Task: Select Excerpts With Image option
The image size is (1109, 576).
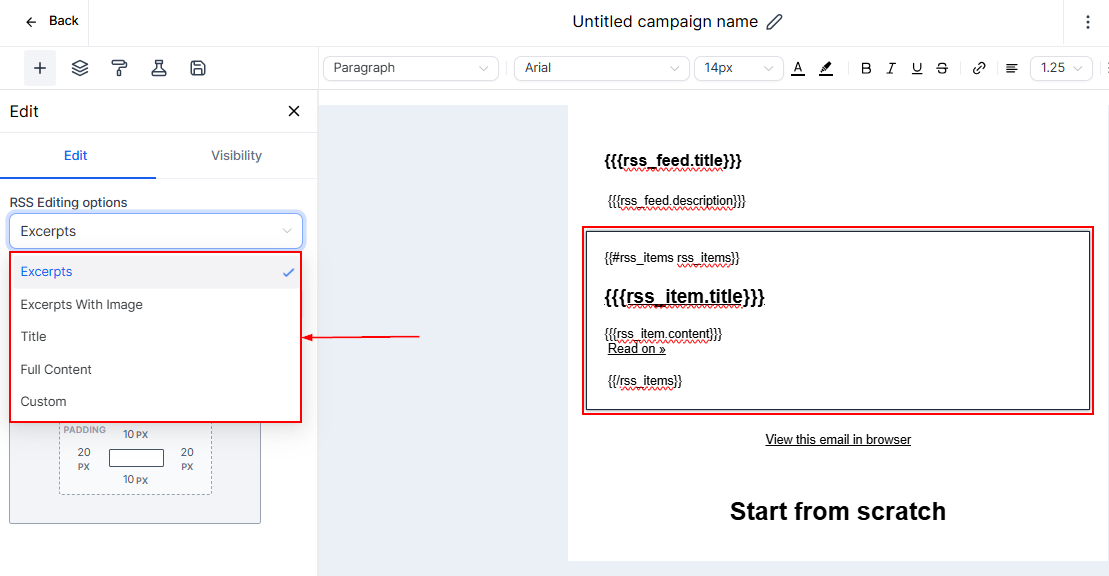Action: (x=156, y=304)
